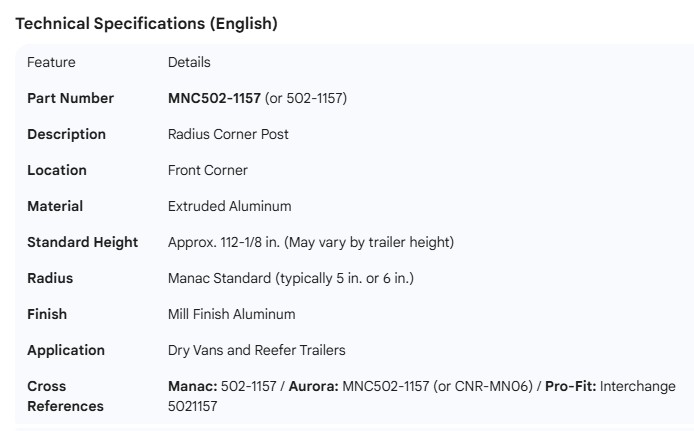
Task: Select the Application row label
Action: [x=66, y=350]
